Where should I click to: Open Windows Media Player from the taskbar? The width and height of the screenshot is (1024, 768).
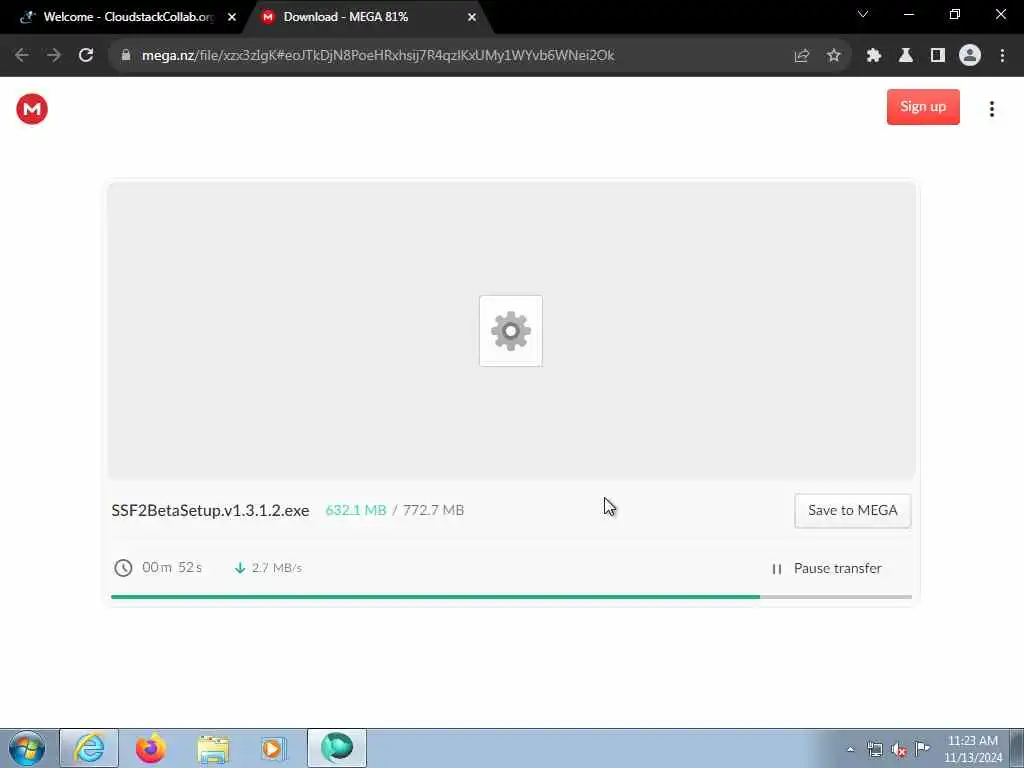274,748
